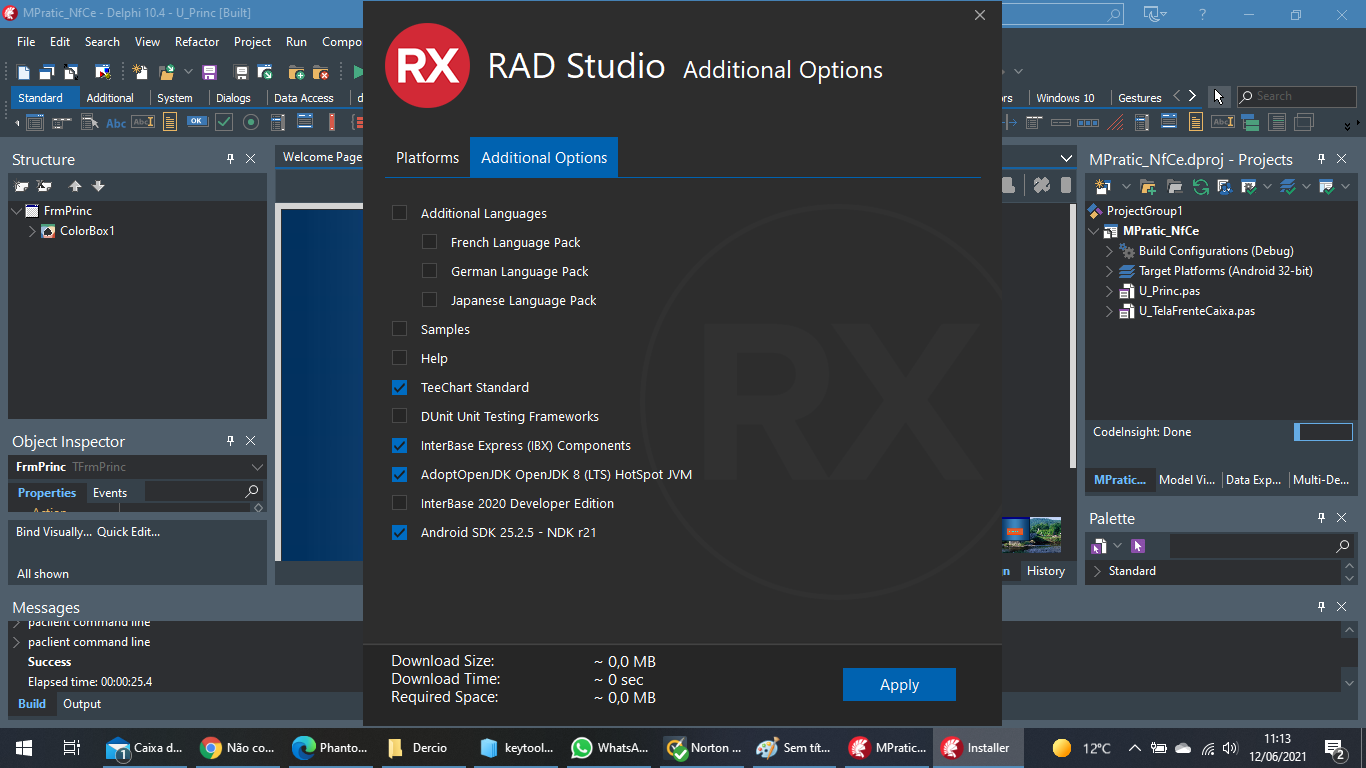Select the TMemo palette component icon
1366x768 pixels.
pos(170,122)
